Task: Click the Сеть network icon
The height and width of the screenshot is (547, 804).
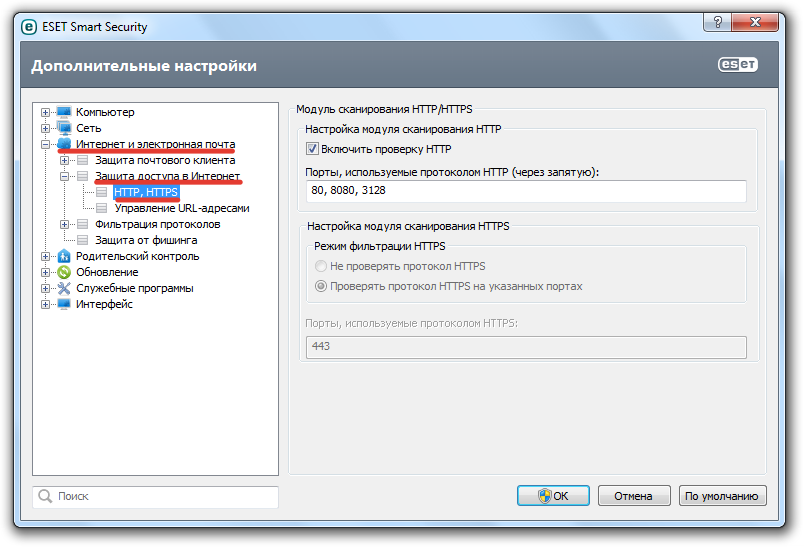Action: coord(64,128)
